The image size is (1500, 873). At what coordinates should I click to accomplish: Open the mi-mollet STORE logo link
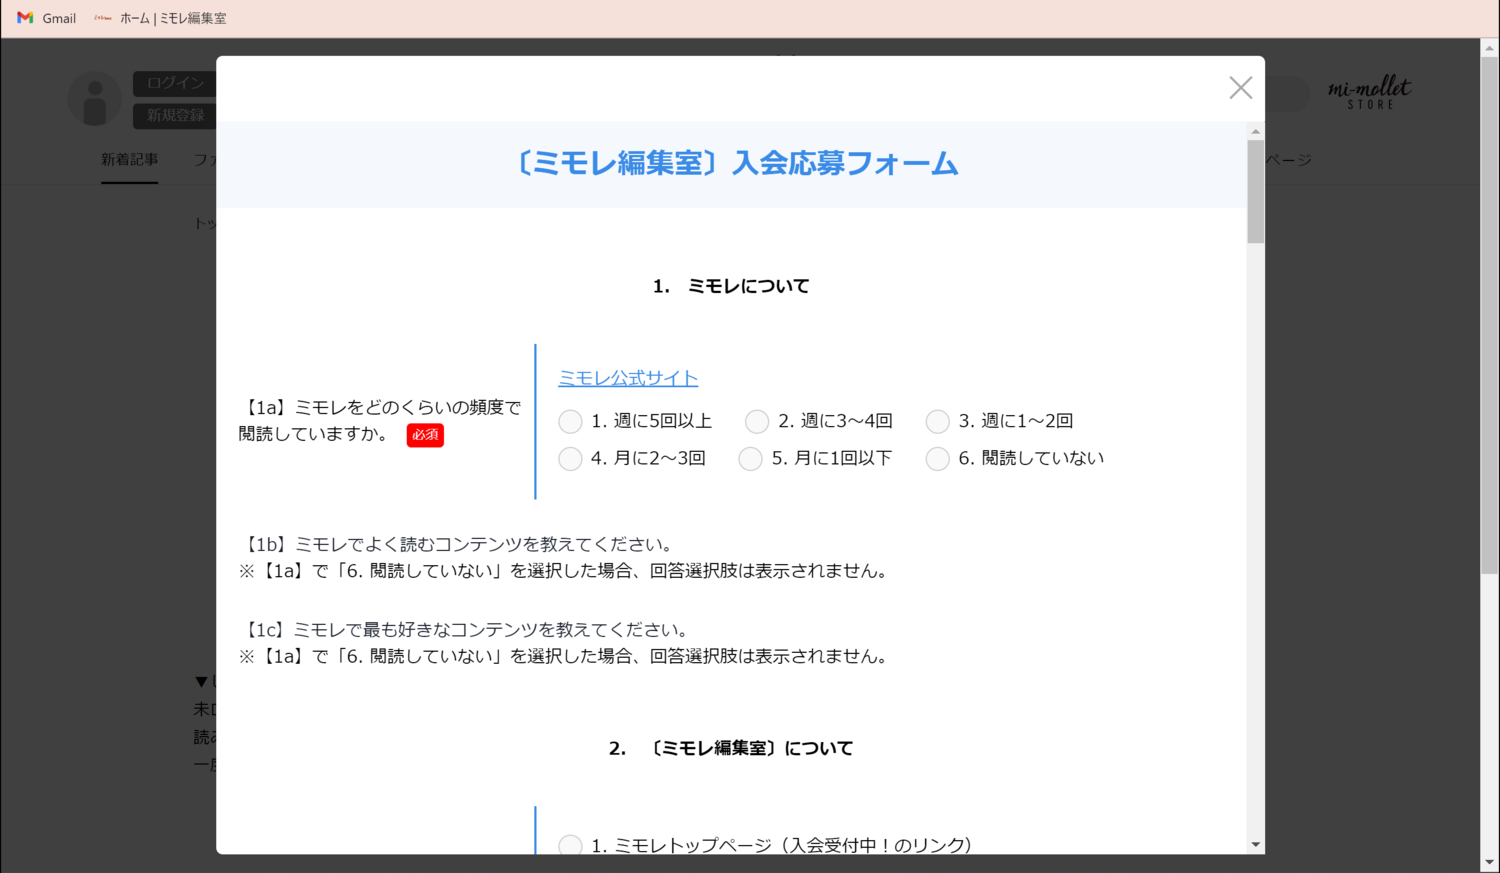tap(1370, 93)
